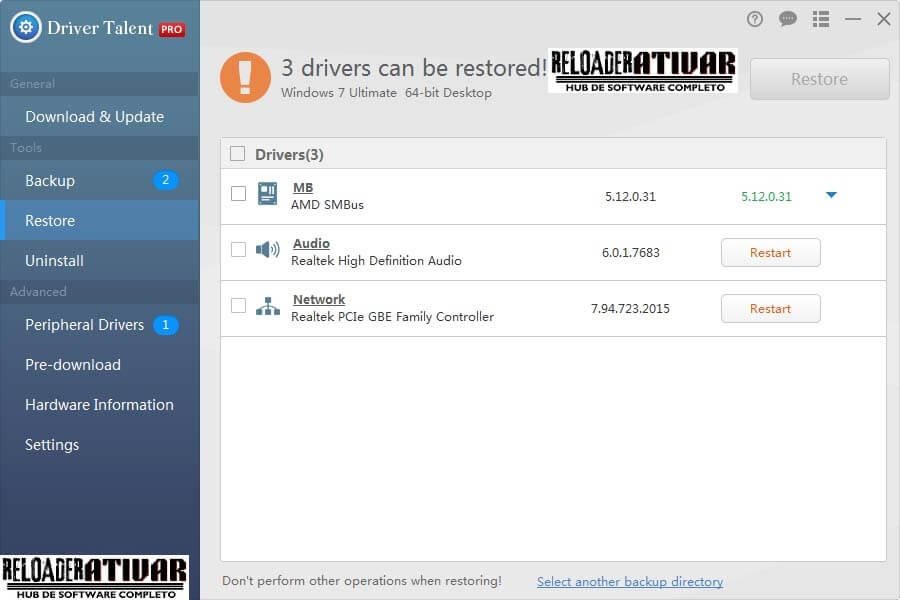900x600 pixels.
Task: Click Restart for the Network driver
Action: [770, 309]
